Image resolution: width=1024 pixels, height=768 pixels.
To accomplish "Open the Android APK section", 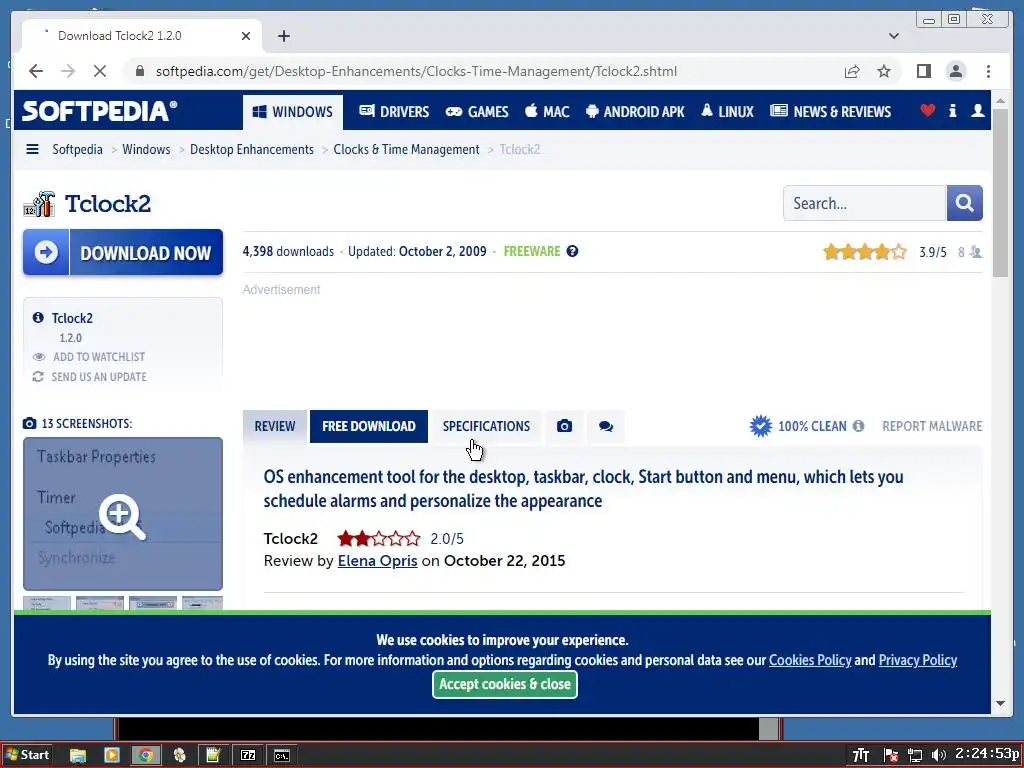I will [x=635, y=112].
